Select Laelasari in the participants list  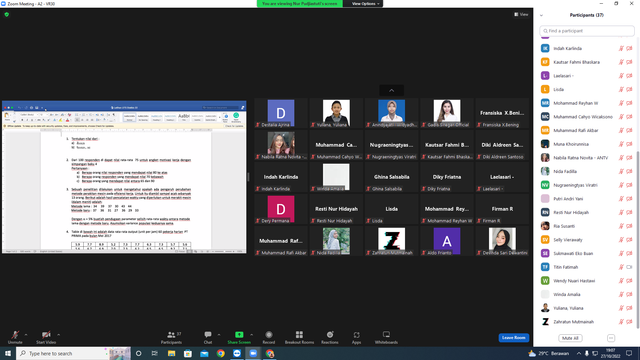(x=587, y=76)
